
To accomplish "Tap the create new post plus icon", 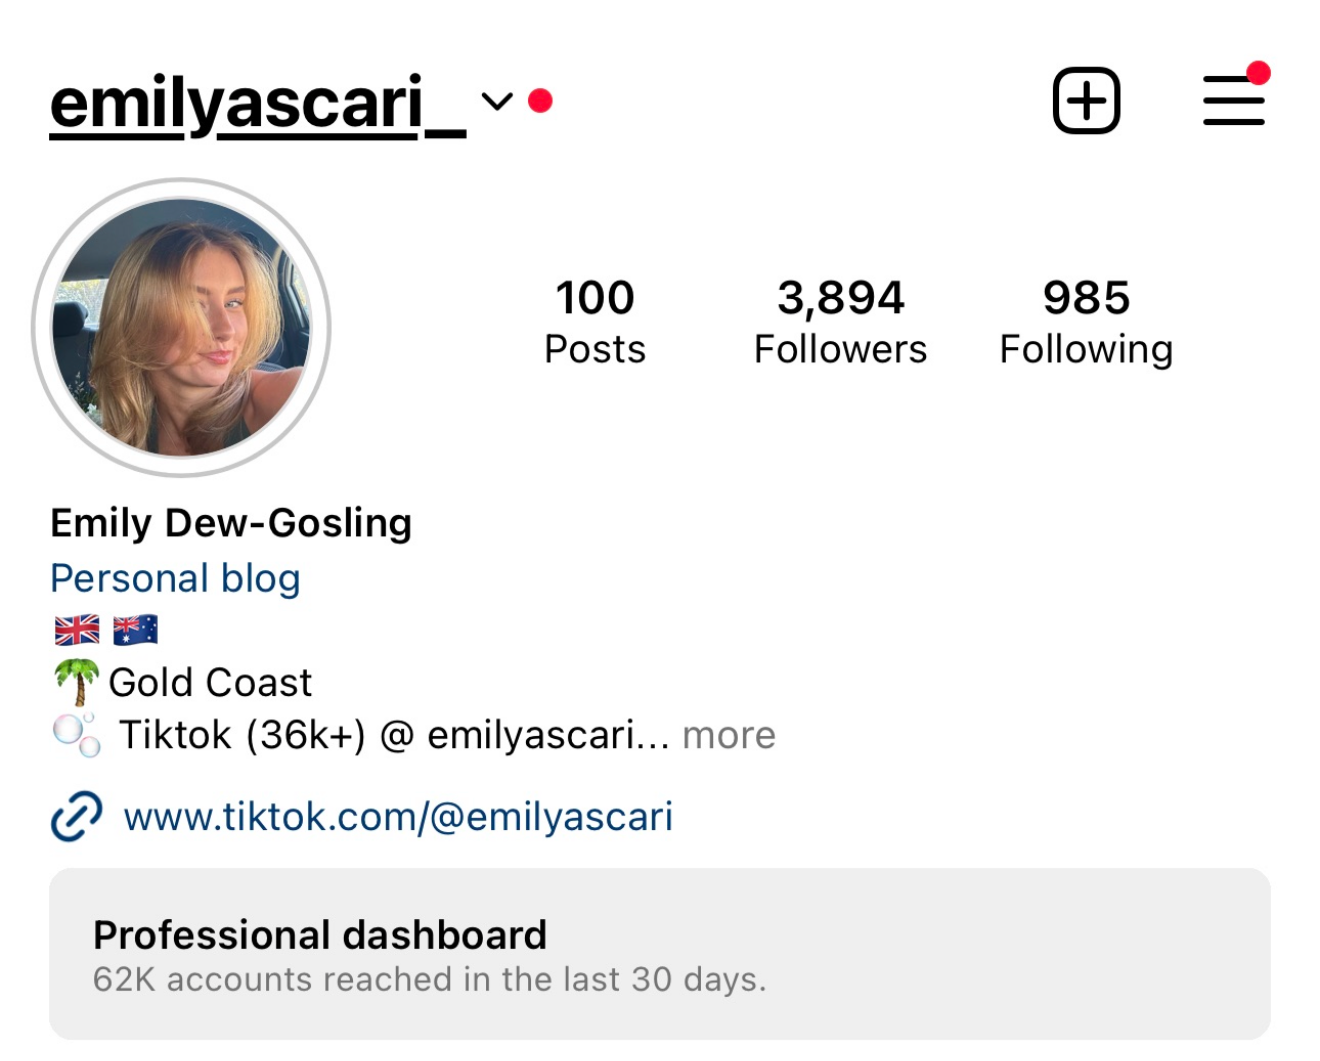I will (1086, 100).
